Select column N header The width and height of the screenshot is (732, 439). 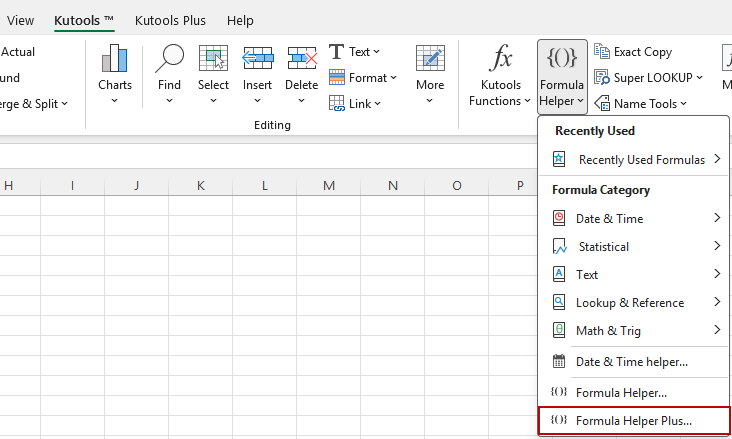click(393, 185)
